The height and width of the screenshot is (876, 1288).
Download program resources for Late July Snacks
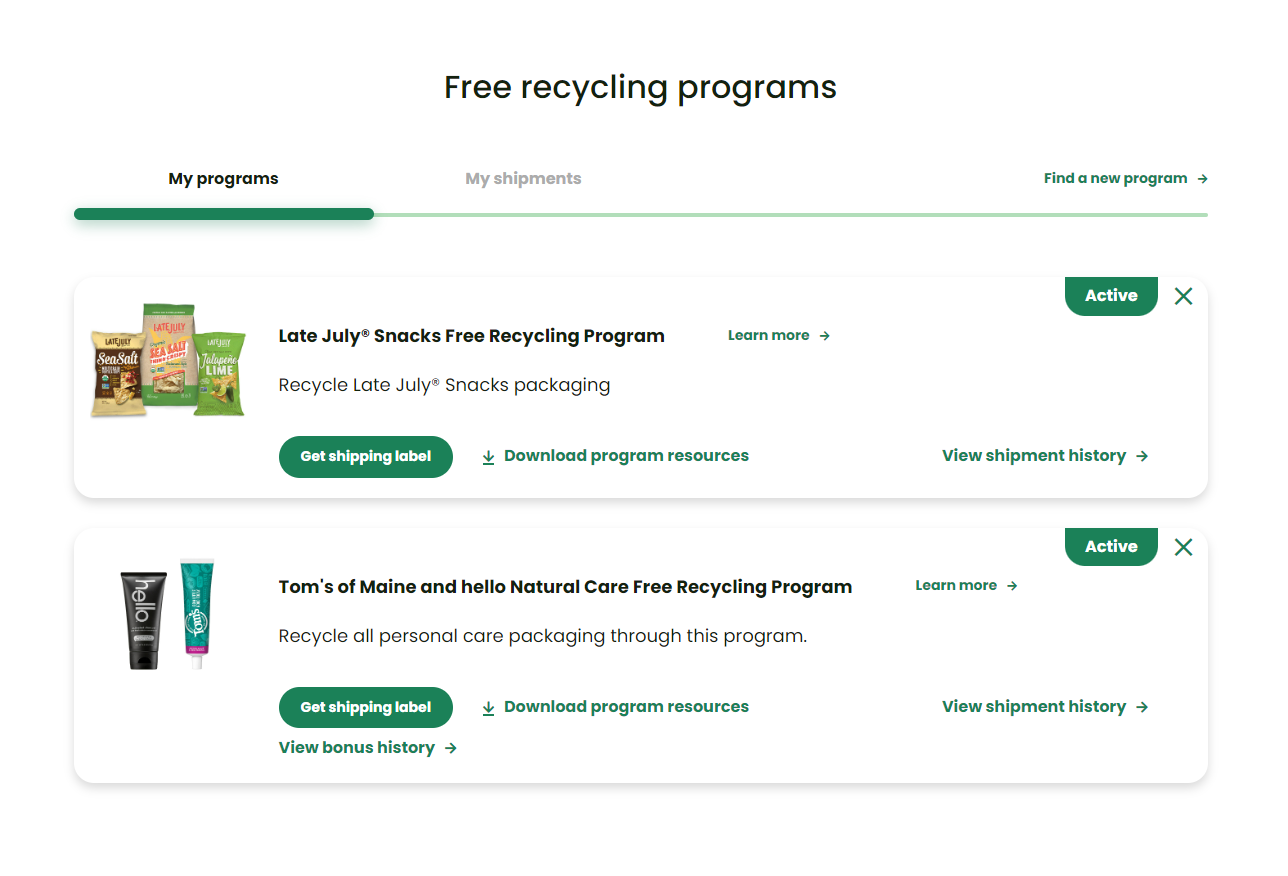[615, 456]
